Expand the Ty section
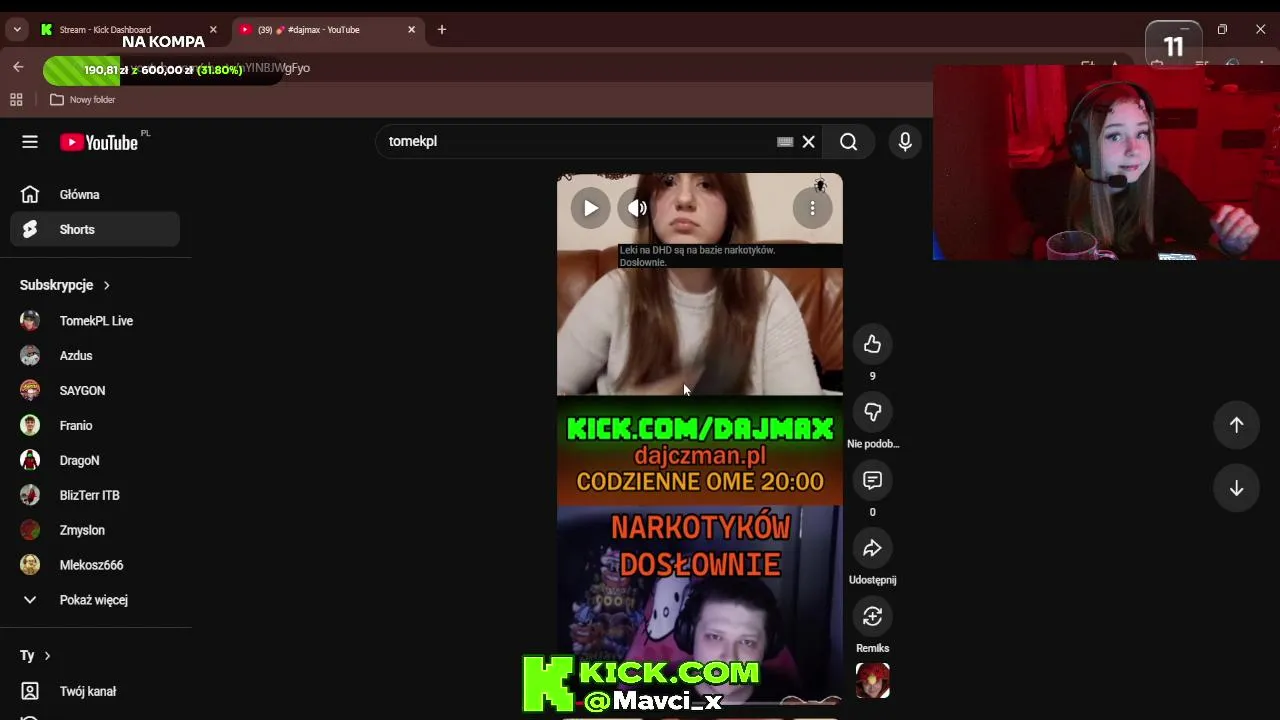Viewport: 1280px width, 720px height. coord(35,656)
